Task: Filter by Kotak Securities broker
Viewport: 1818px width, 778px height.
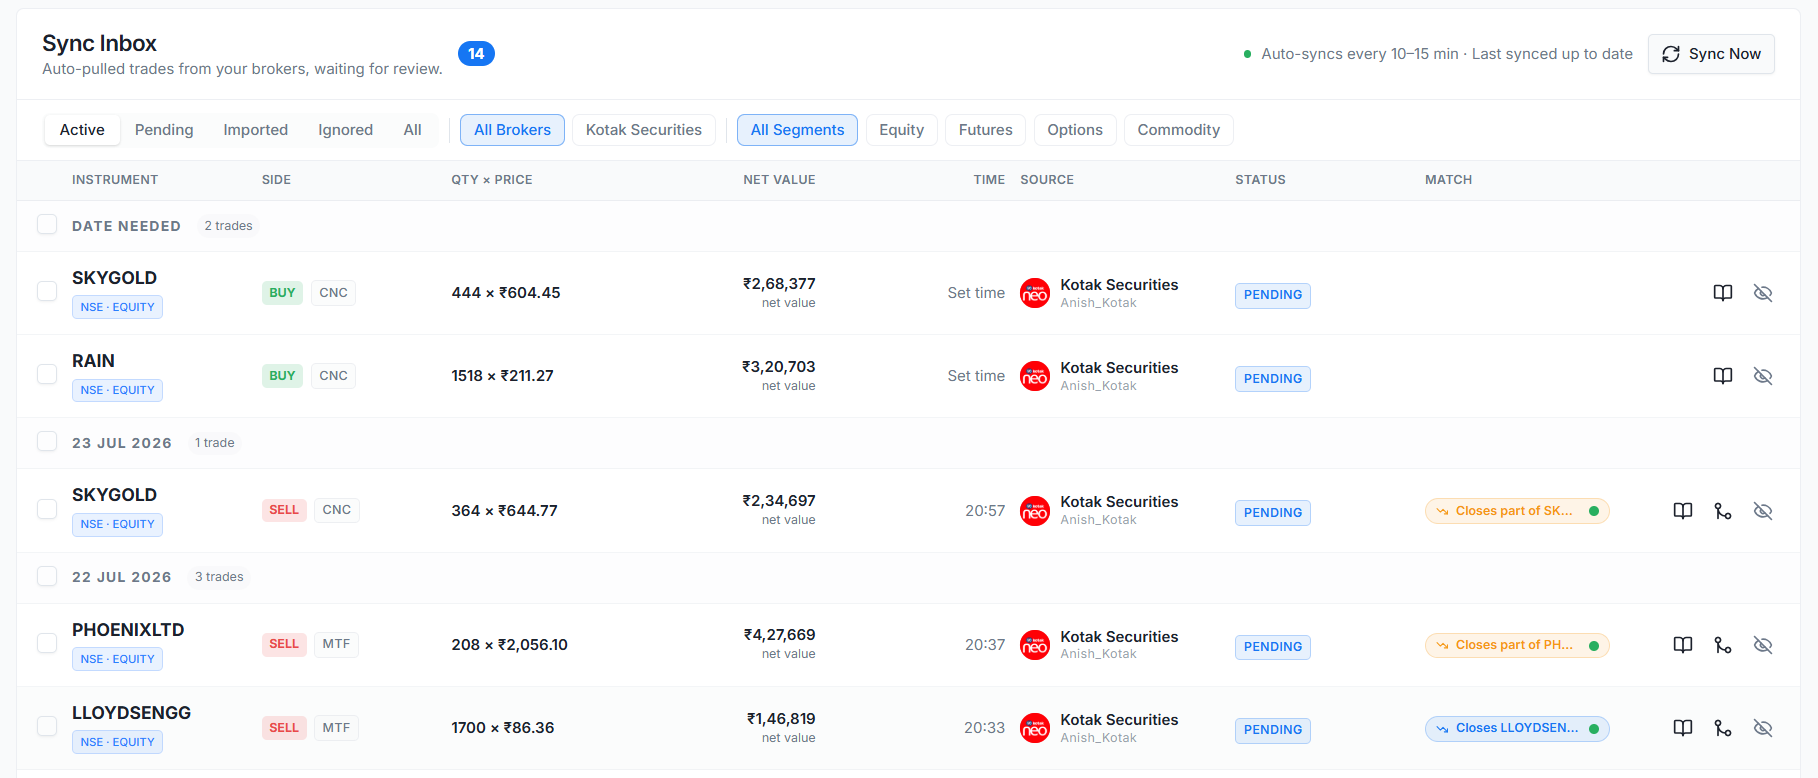Action: [x=644, y=130]
